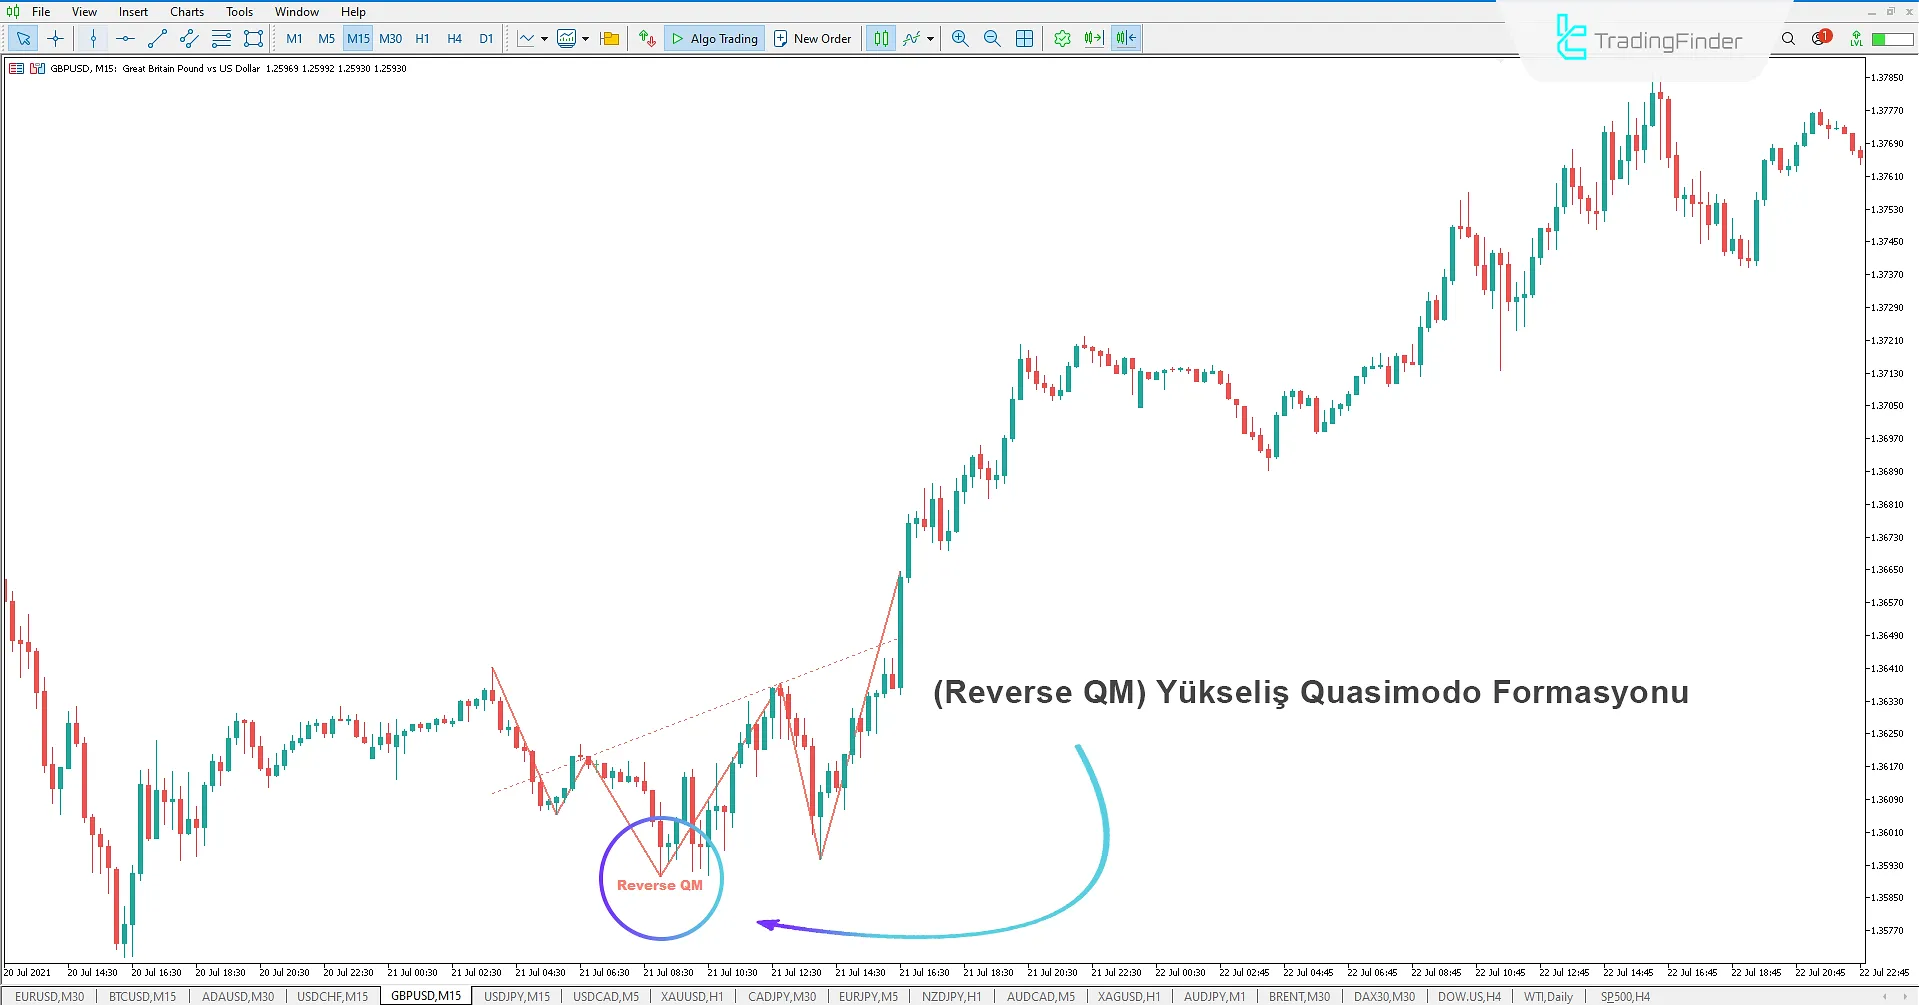Switch to the XAUUSD,H1 chart tab

pos(691,995)
